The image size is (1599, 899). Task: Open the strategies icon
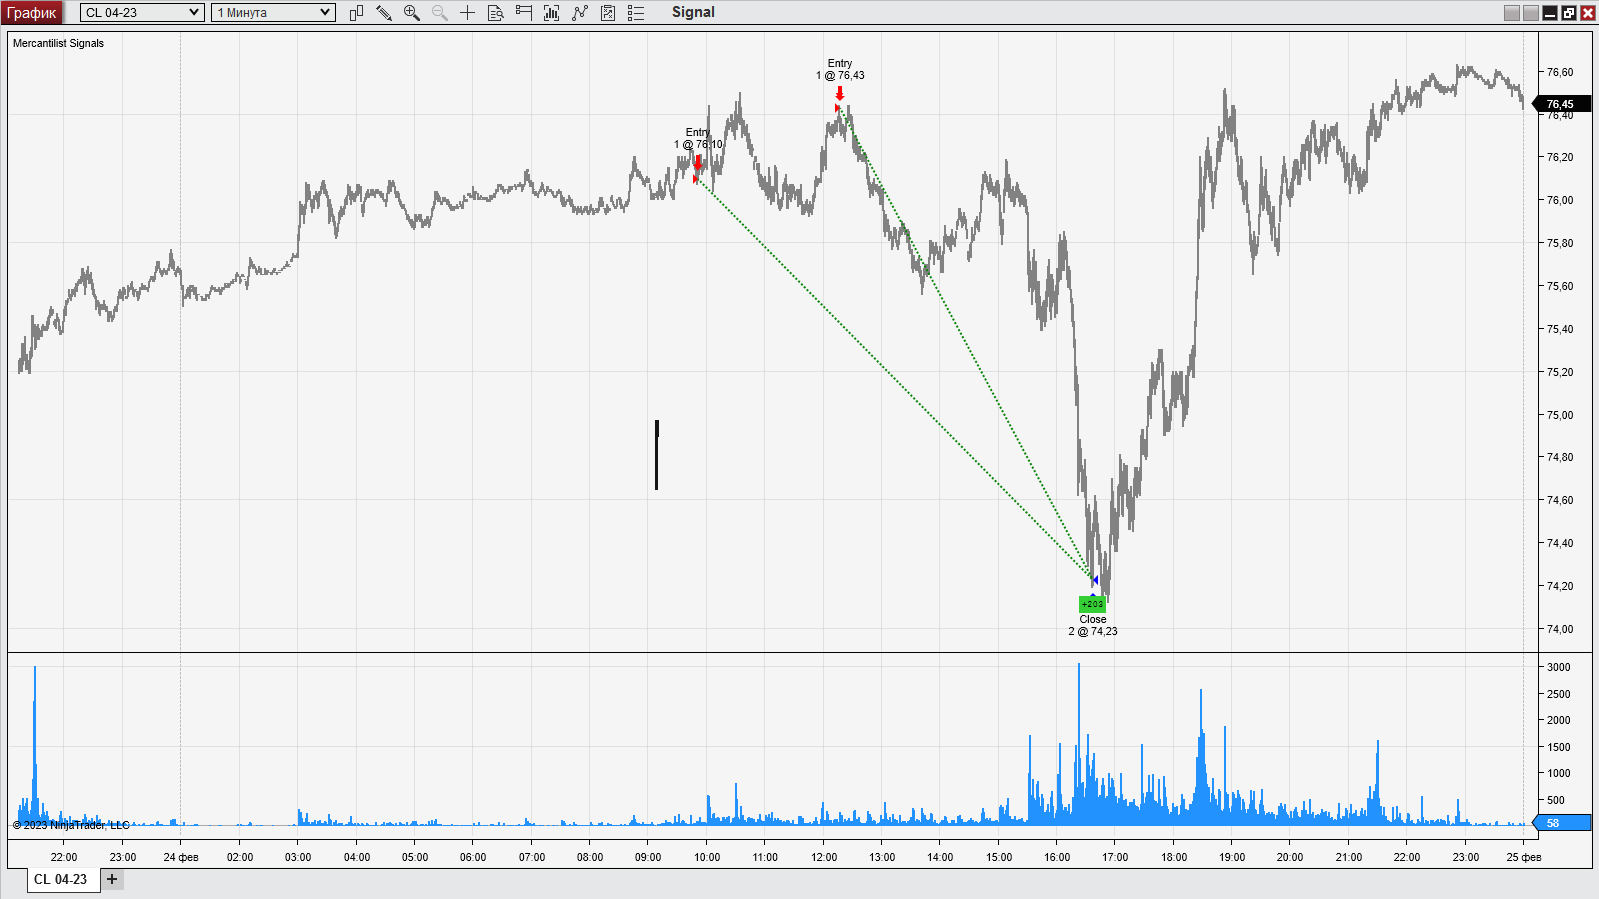point(580,13)
